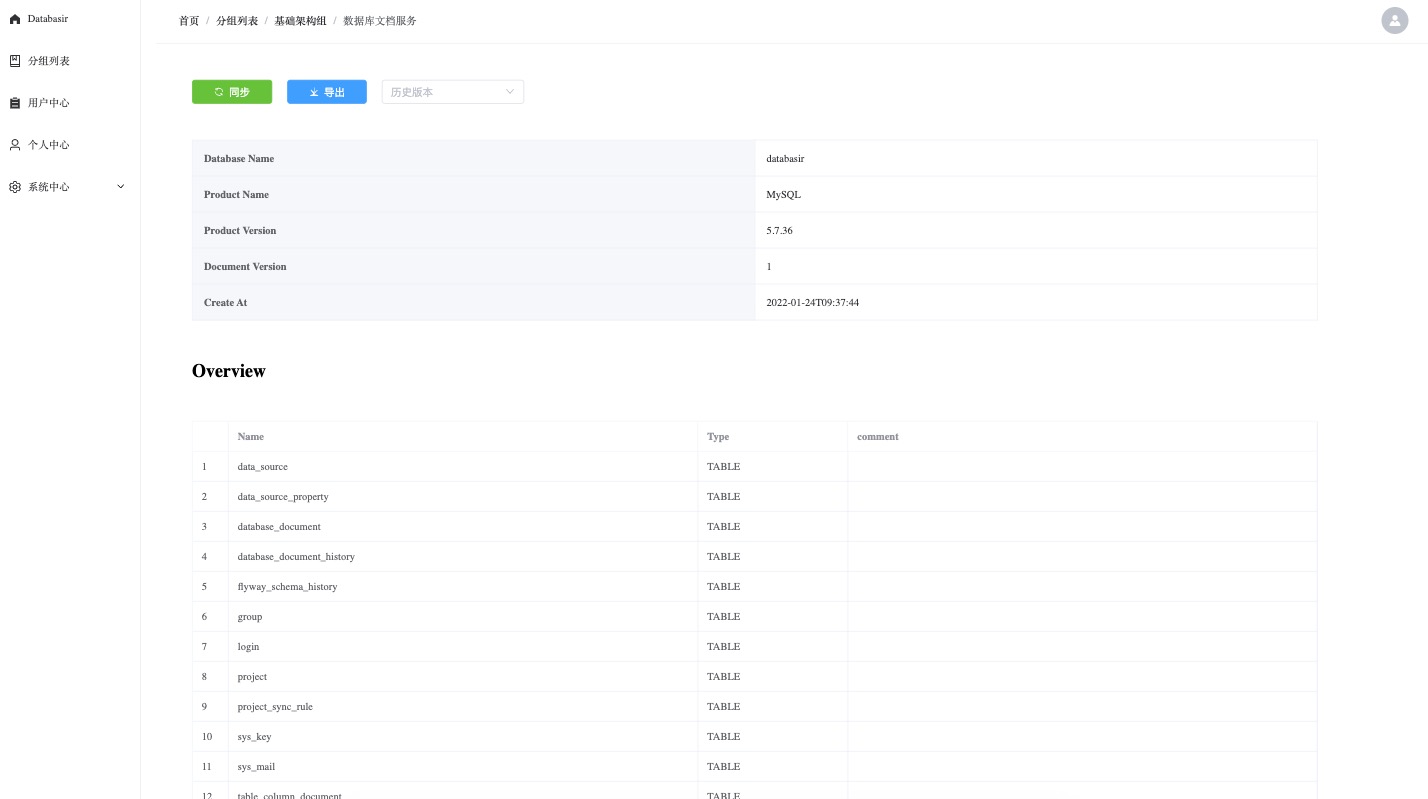
Task: Navigate to 首页 breadcrumb link
Action: pyautogui.click(x=189, y=21)
